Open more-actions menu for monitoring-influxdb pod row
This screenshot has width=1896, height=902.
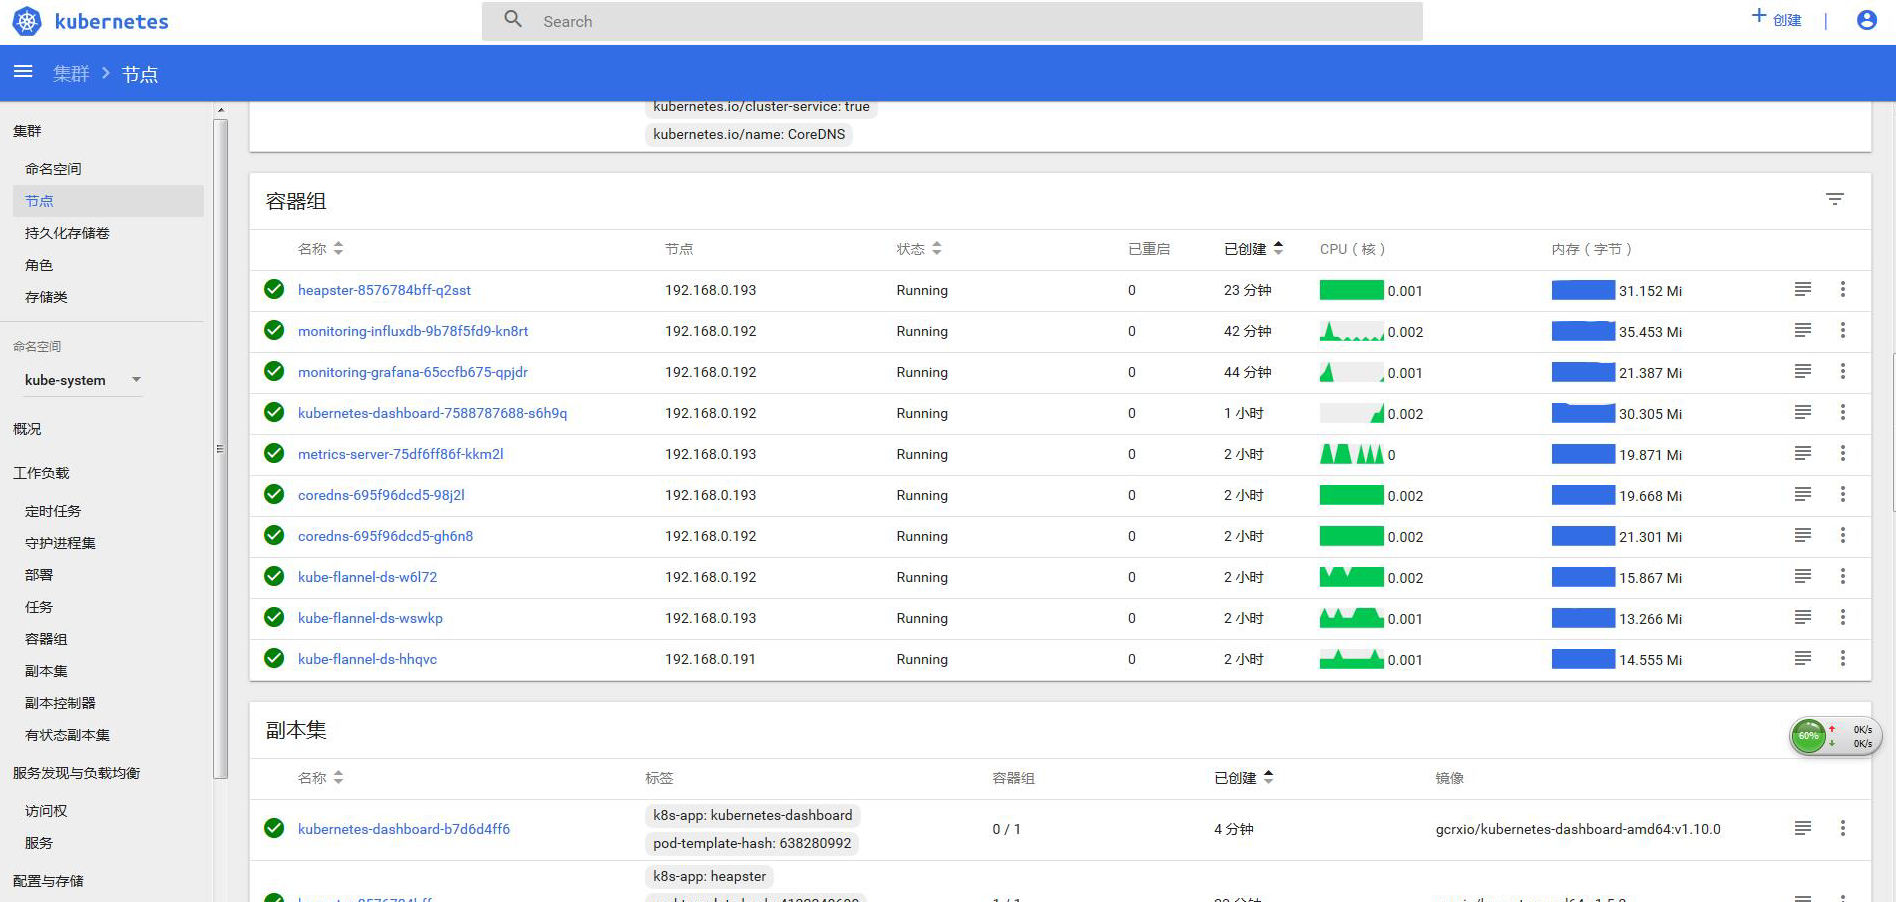(1842, 331)
